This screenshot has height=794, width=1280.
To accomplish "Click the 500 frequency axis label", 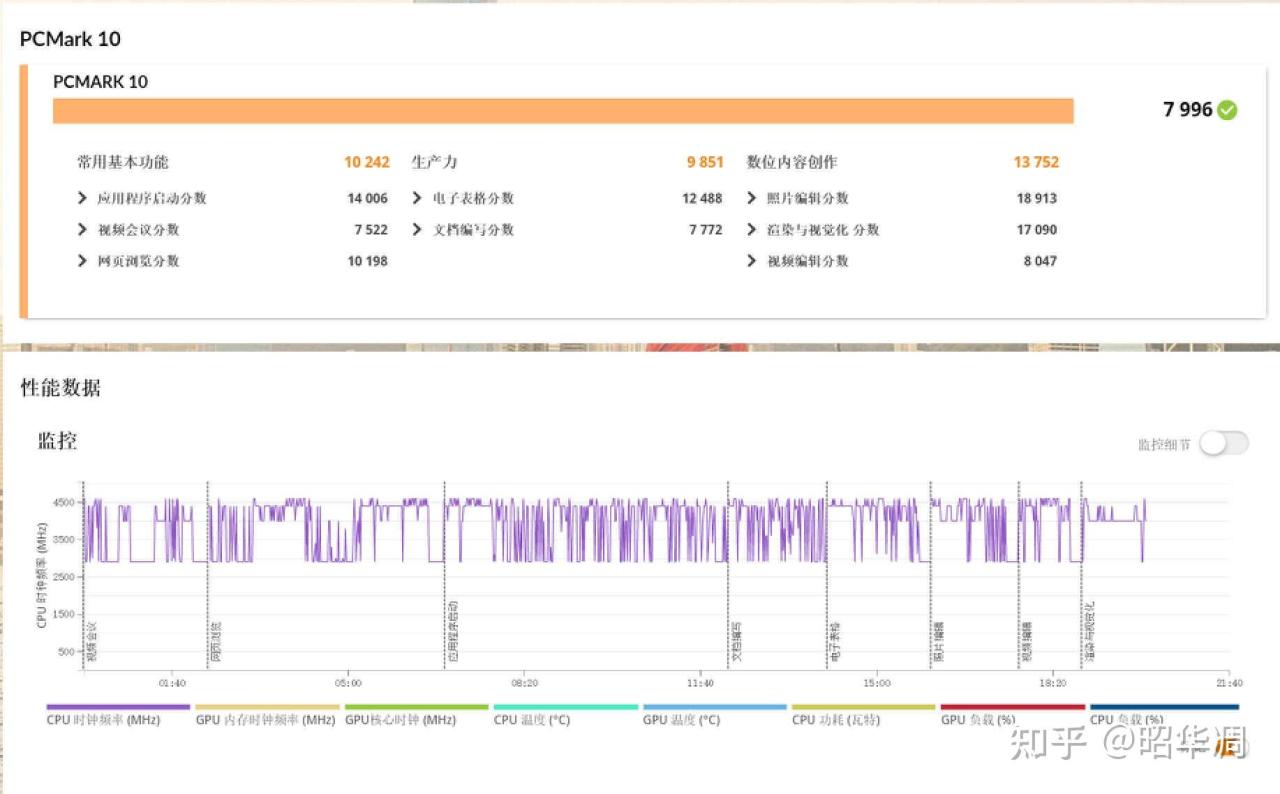I will pos(68,652).
